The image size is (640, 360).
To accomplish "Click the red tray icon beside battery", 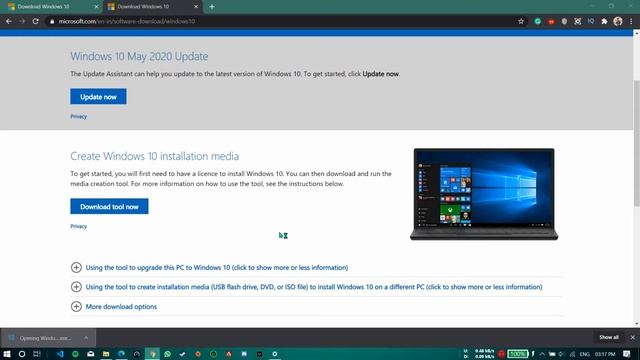I will [502, 354].
